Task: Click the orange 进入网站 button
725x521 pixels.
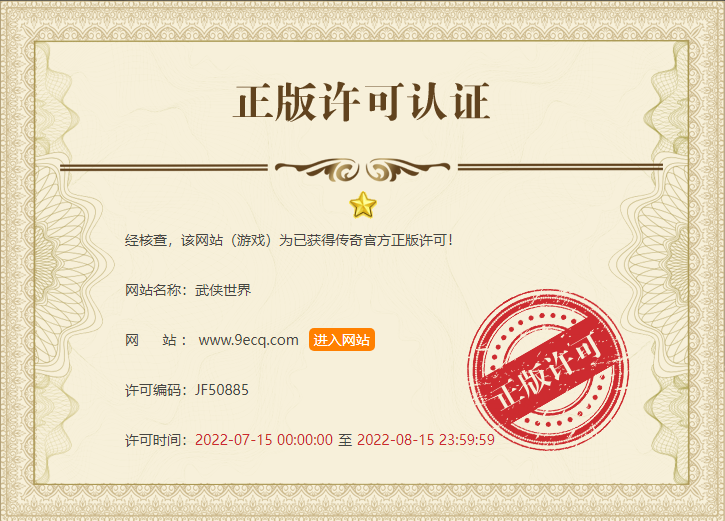Action: (342, 340)
